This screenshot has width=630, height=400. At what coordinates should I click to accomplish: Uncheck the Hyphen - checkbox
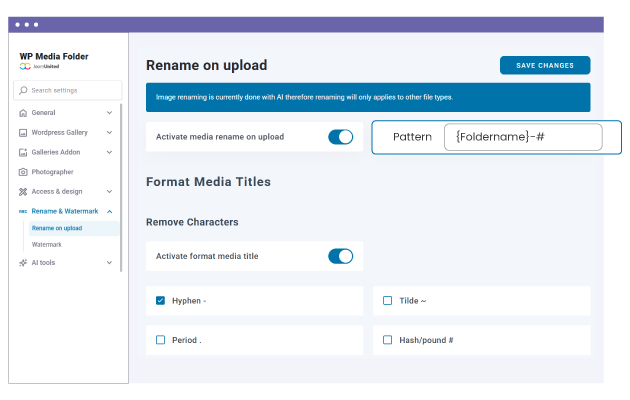160,300
